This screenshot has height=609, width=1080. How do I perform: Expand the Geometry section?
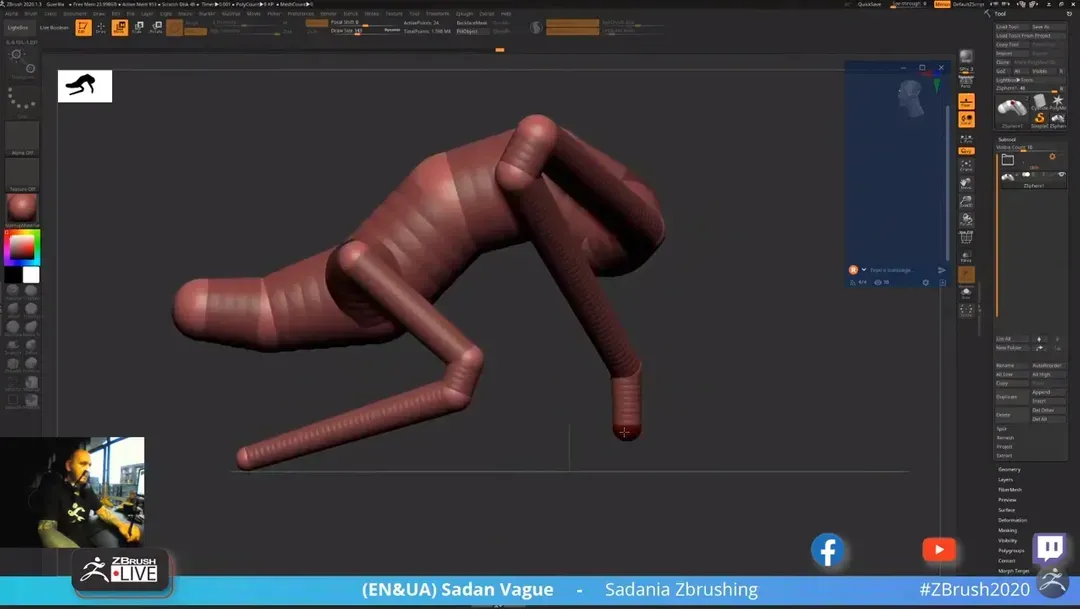point(1009,469)
